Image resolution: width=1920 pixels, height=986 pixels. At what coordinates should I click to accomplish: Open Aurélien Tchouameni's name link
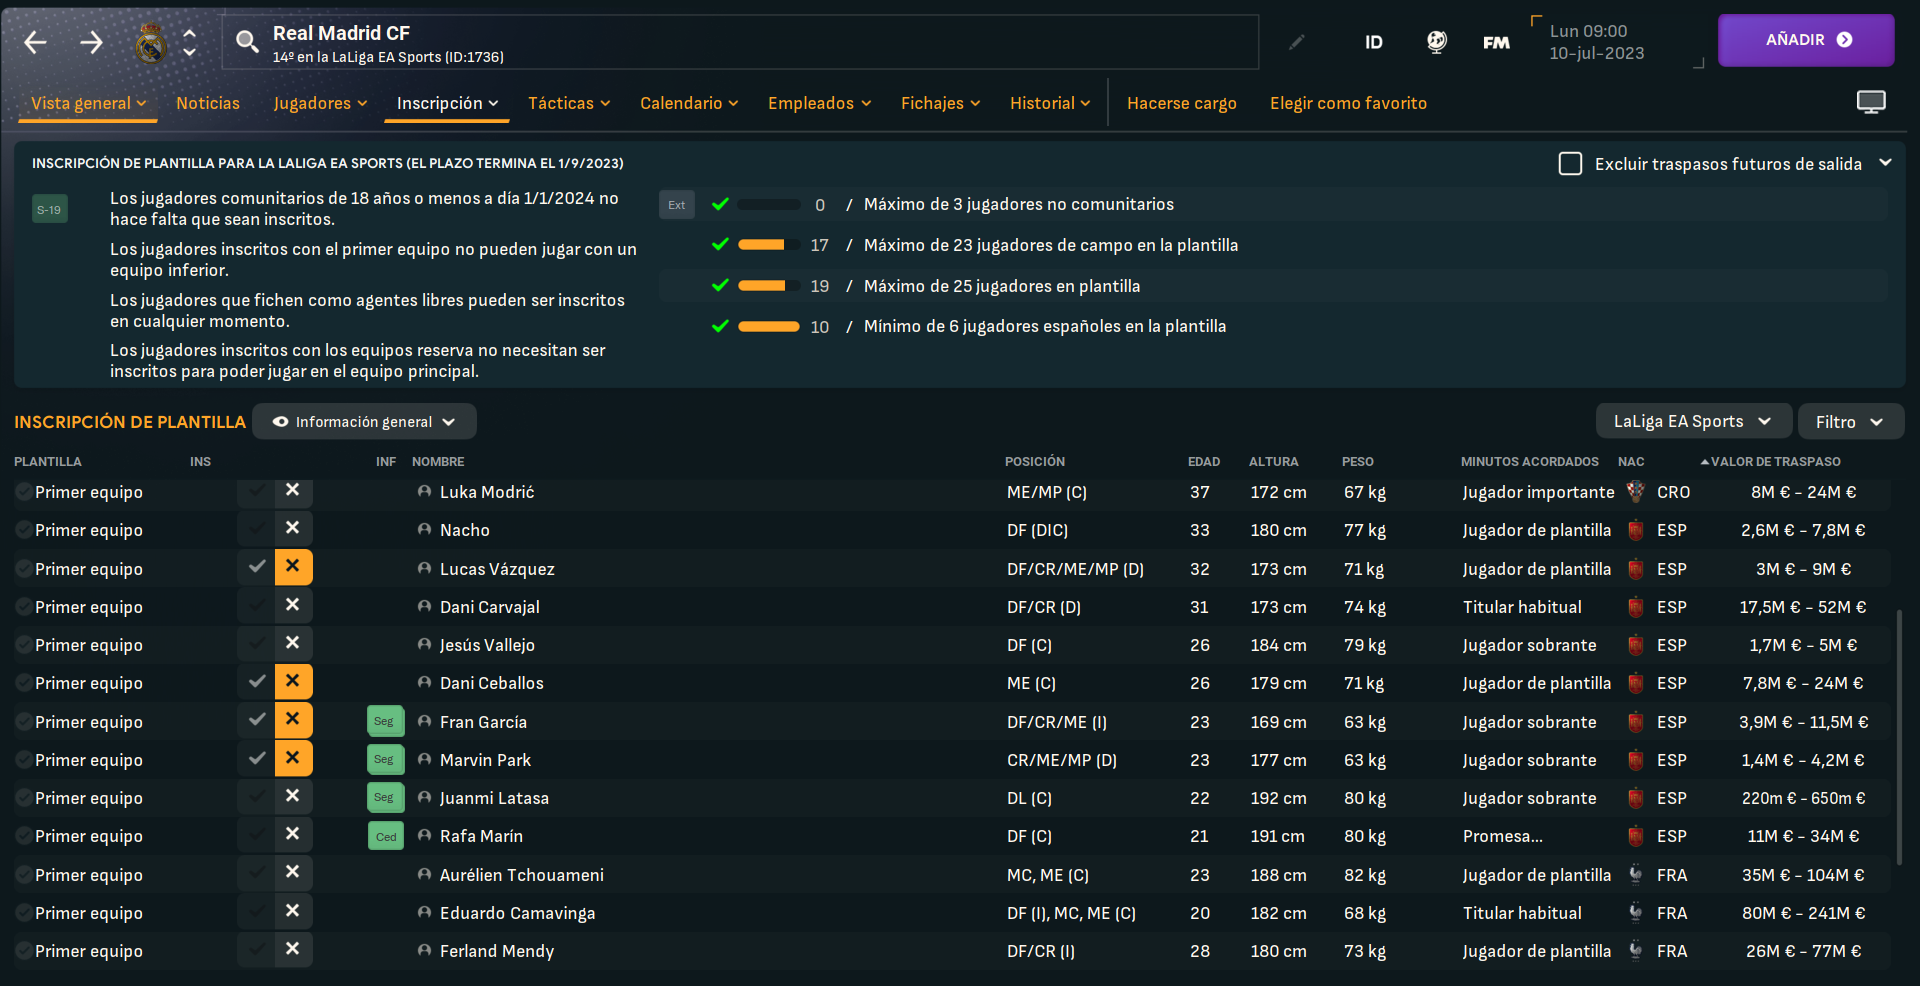point(522,875)
